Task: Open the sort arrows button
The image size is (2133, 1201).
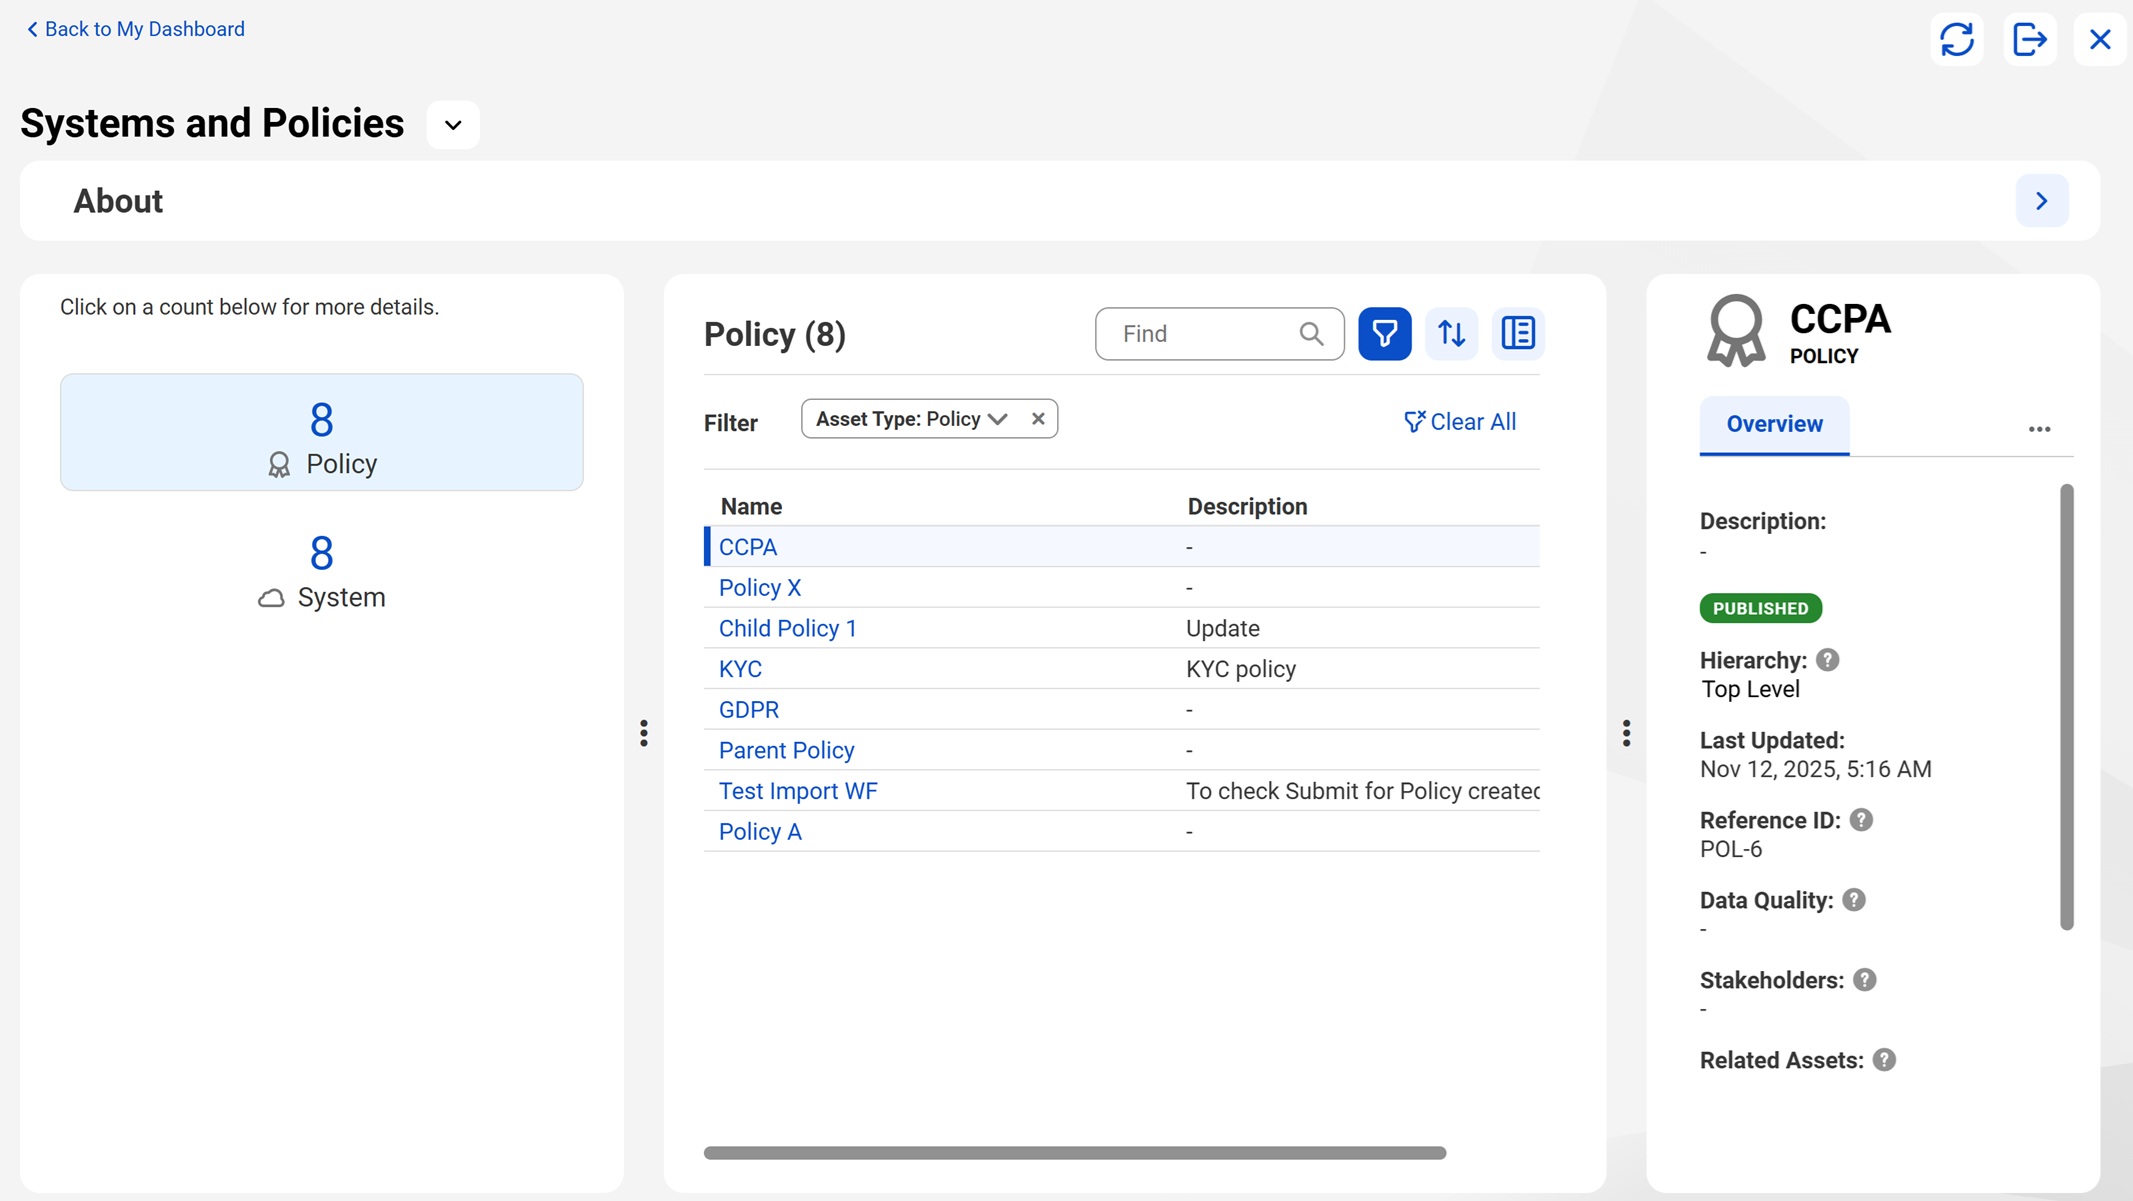Action: click(1451, 334)
